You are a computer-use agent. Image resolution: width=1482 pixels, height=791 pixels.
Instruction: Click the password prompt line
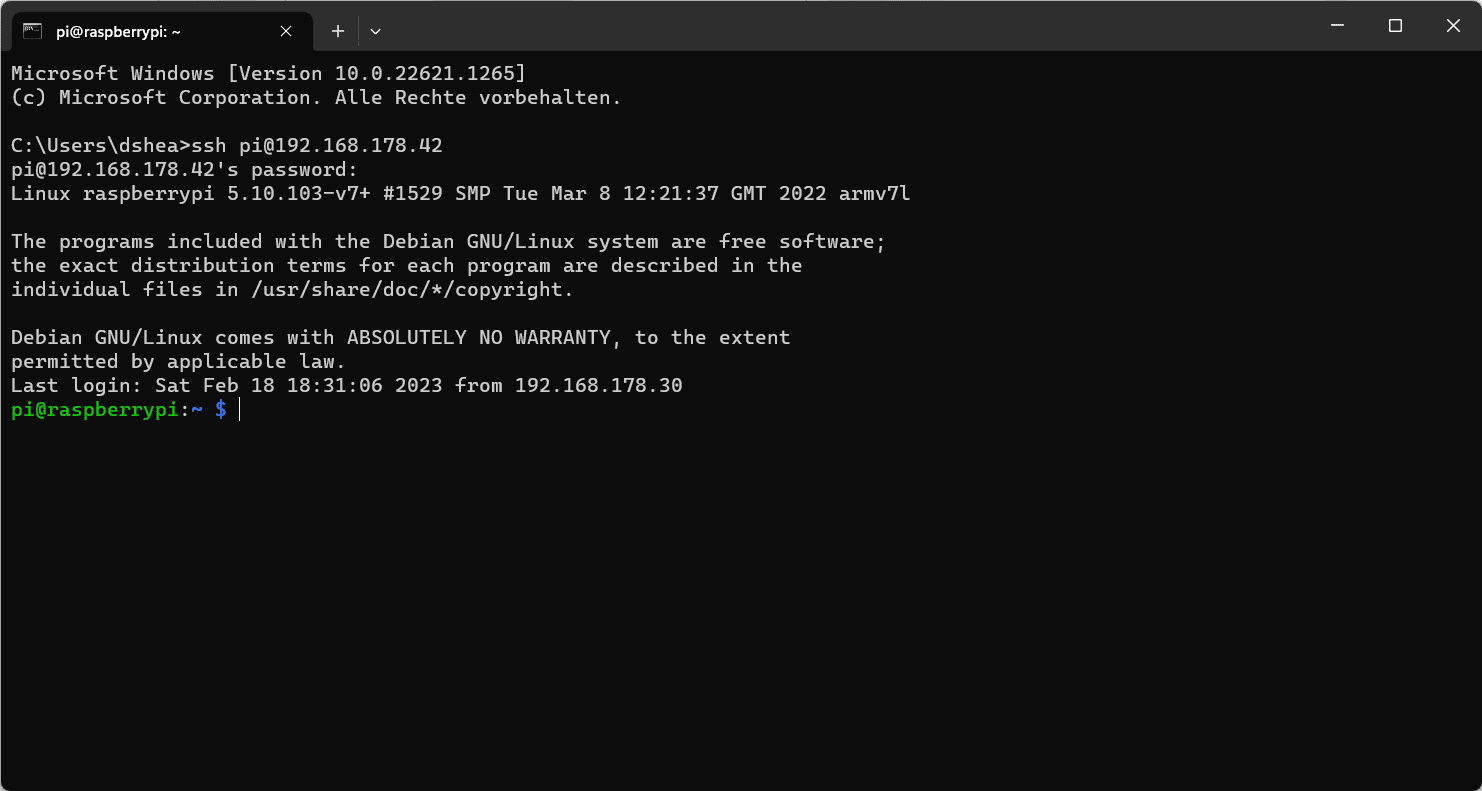[184, 170]
